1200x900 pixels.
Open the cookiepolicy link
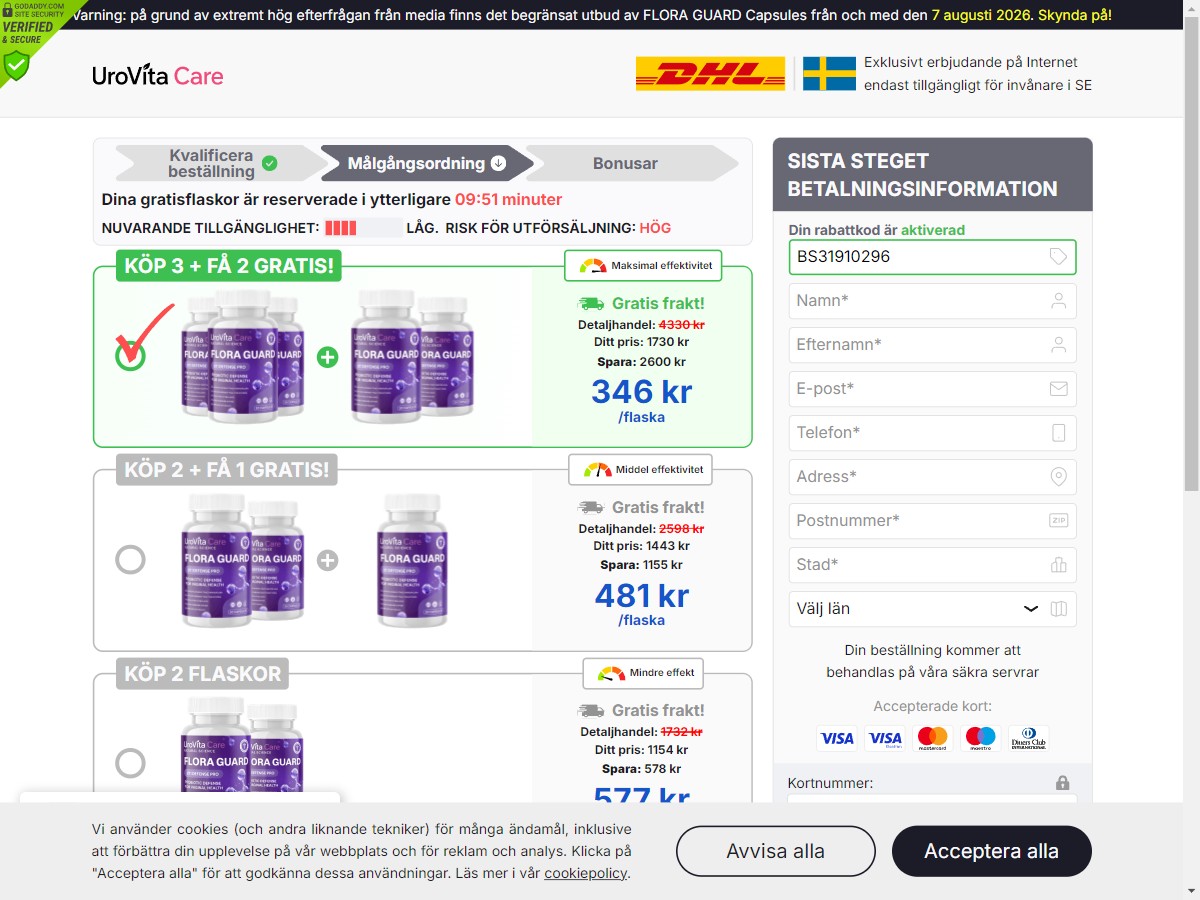tap(586, 873)
